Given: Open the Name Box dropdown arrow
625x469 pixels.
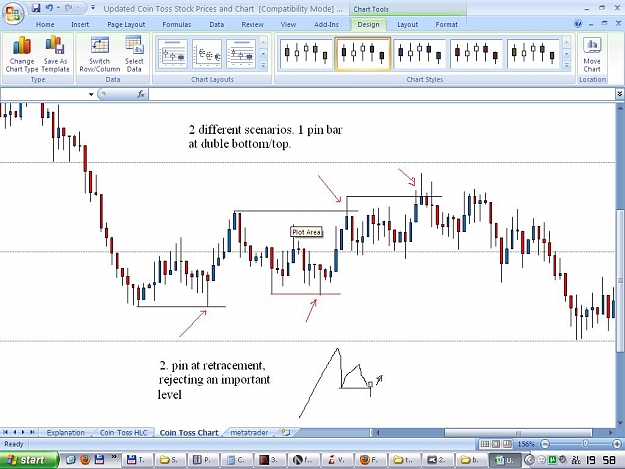Looking at the screenshot, I should (x=91, y=94).
